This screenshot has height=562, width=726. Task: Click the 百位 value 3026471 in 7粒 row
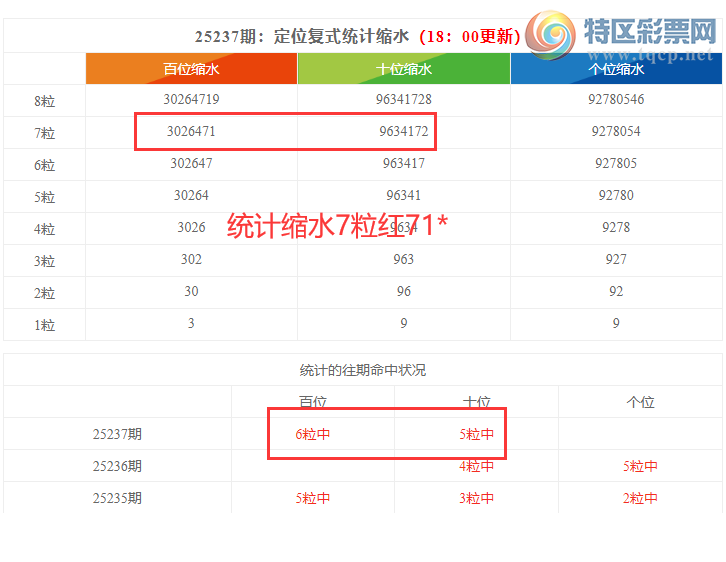(191, 131)
